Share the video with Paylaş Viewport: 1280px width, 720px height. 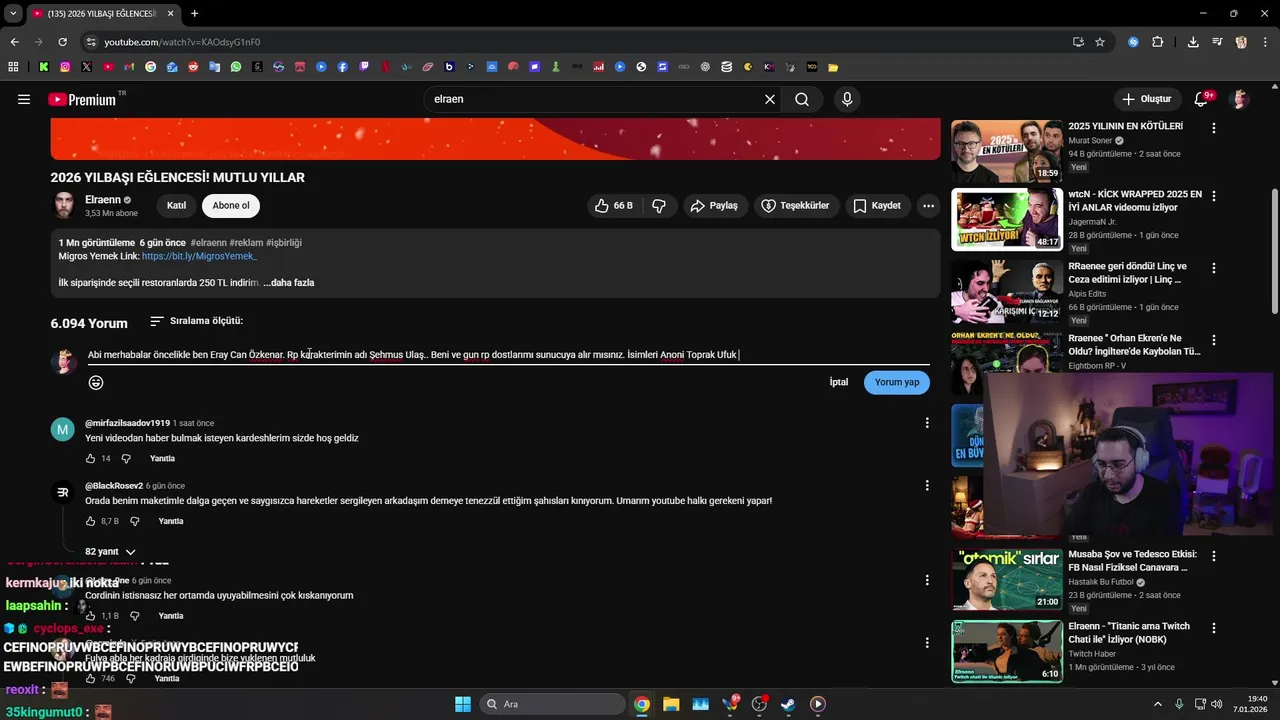tap(715, 205)
